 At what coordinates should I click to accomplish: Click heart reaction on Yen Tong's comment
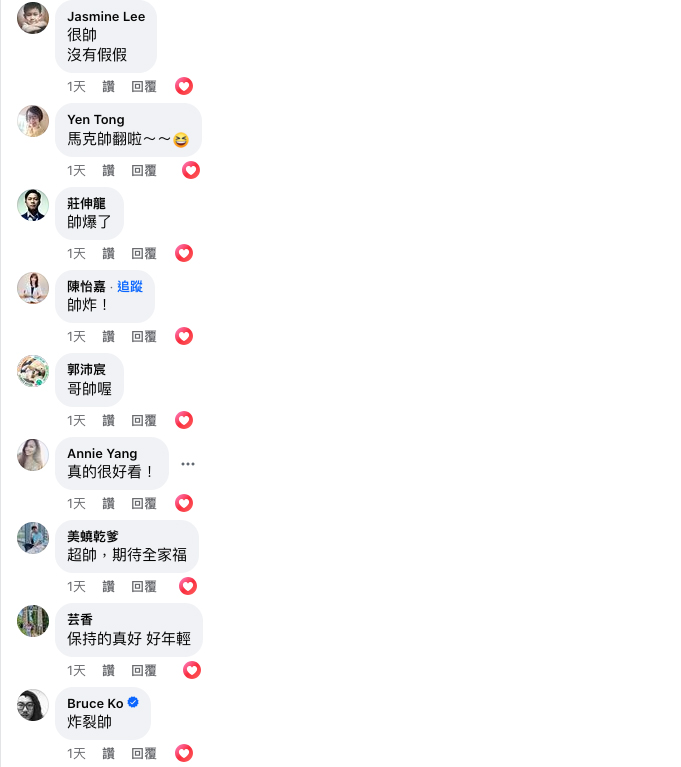(191, 170)
